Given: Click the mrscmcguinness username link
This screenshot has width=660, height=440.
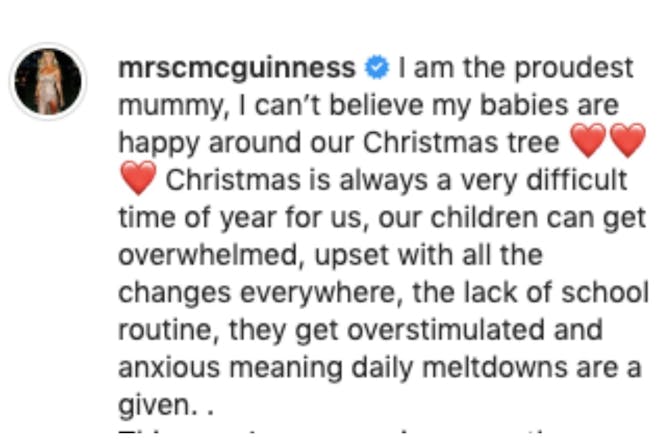Looking at the screenshot, I should coord(237,68).
